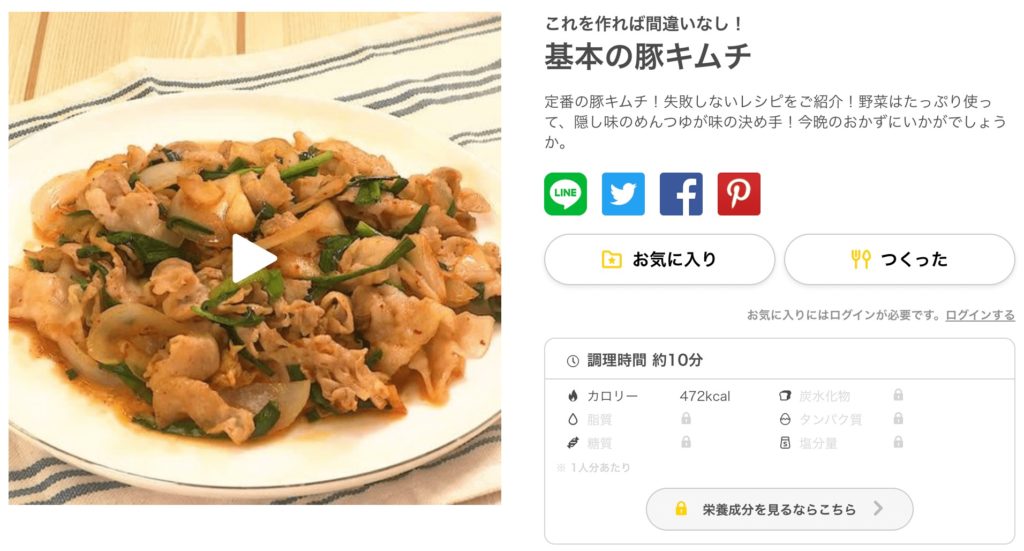Pin recipe with Pinterest icon

click(739, 194)
